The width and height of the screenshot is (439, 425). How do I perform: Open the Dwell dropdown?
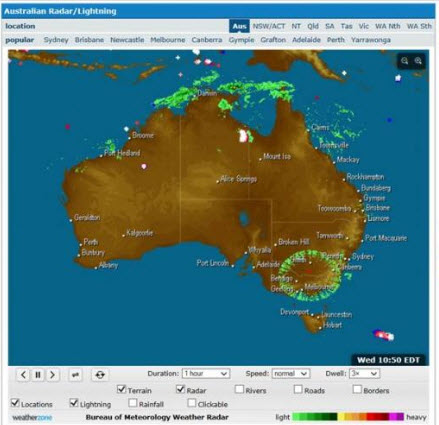364,374
